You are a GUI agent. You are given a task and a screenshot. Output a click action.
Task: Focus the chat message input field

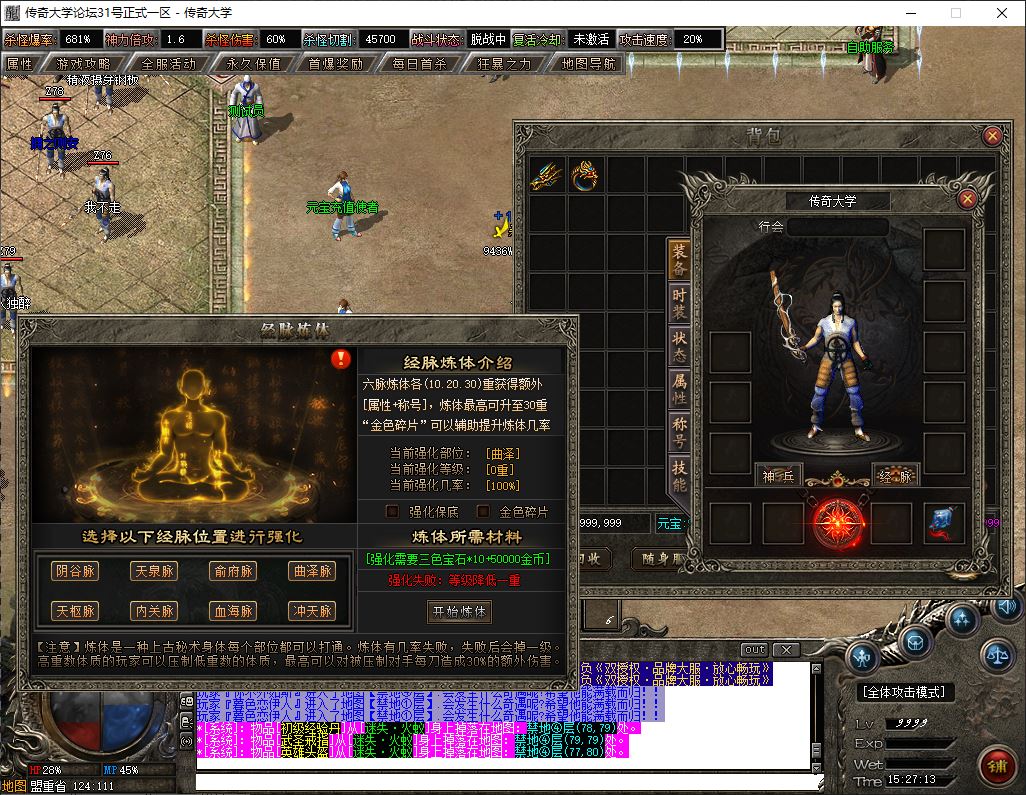[x=508, y=783]
